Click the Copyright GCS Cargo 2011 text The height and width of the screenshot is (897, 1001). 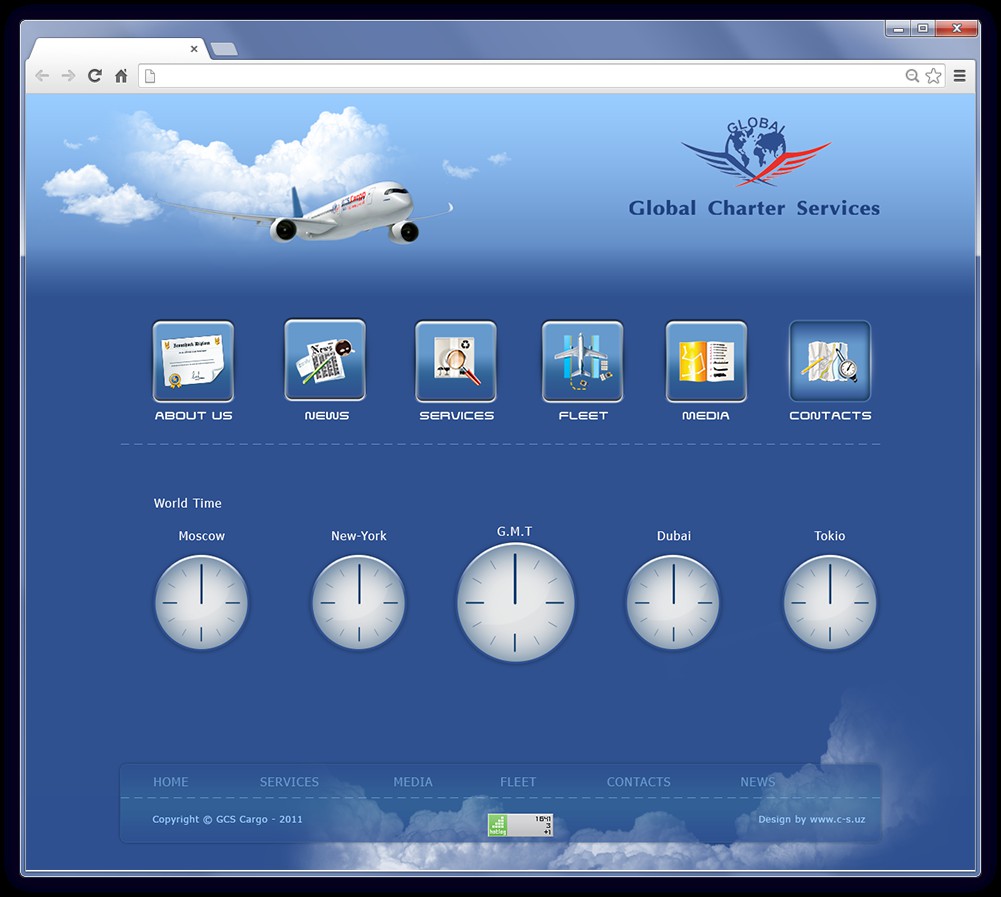[x=227, y=819]
